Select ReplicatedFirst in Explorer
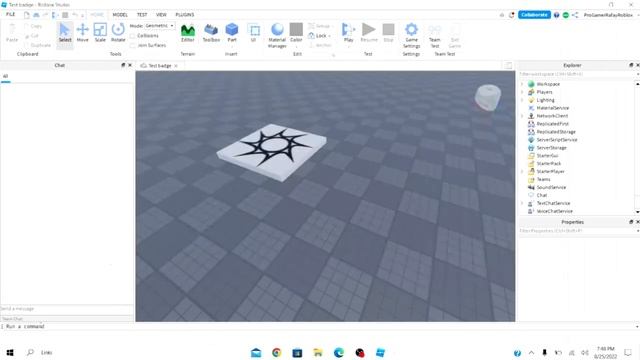 (552, 124)
